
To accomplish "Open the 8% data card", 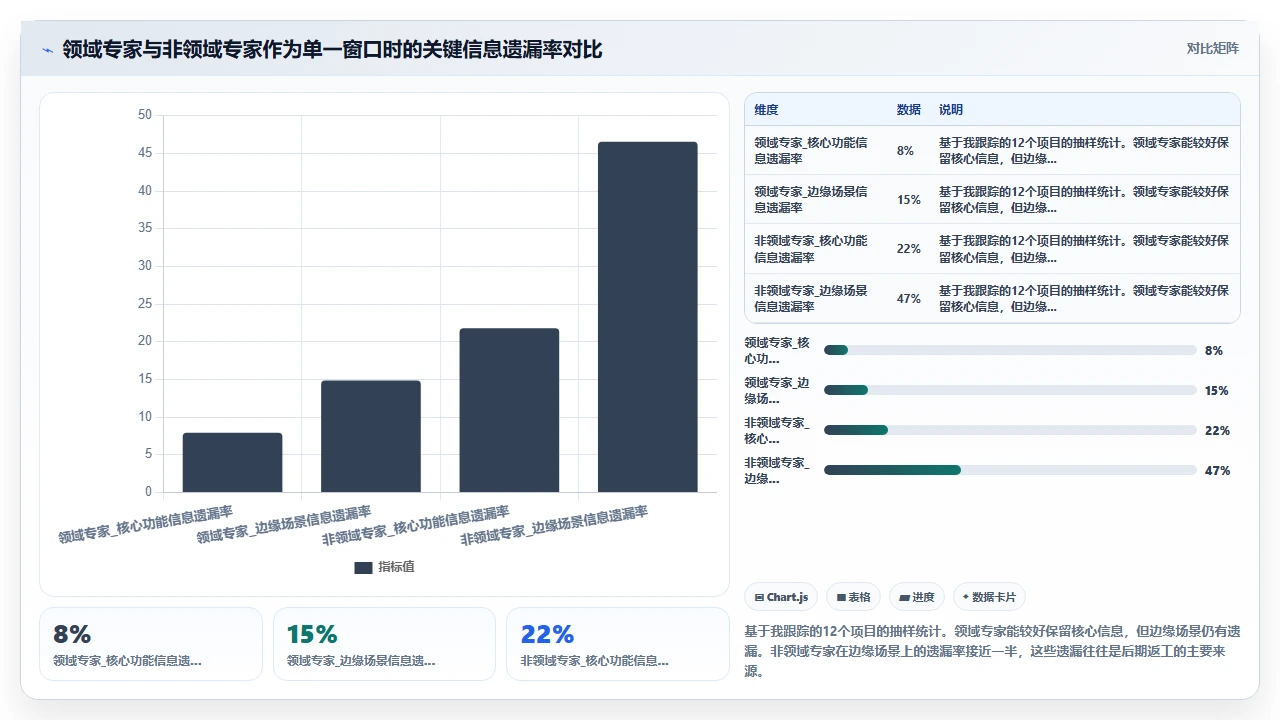I will (x=151, y=644).
